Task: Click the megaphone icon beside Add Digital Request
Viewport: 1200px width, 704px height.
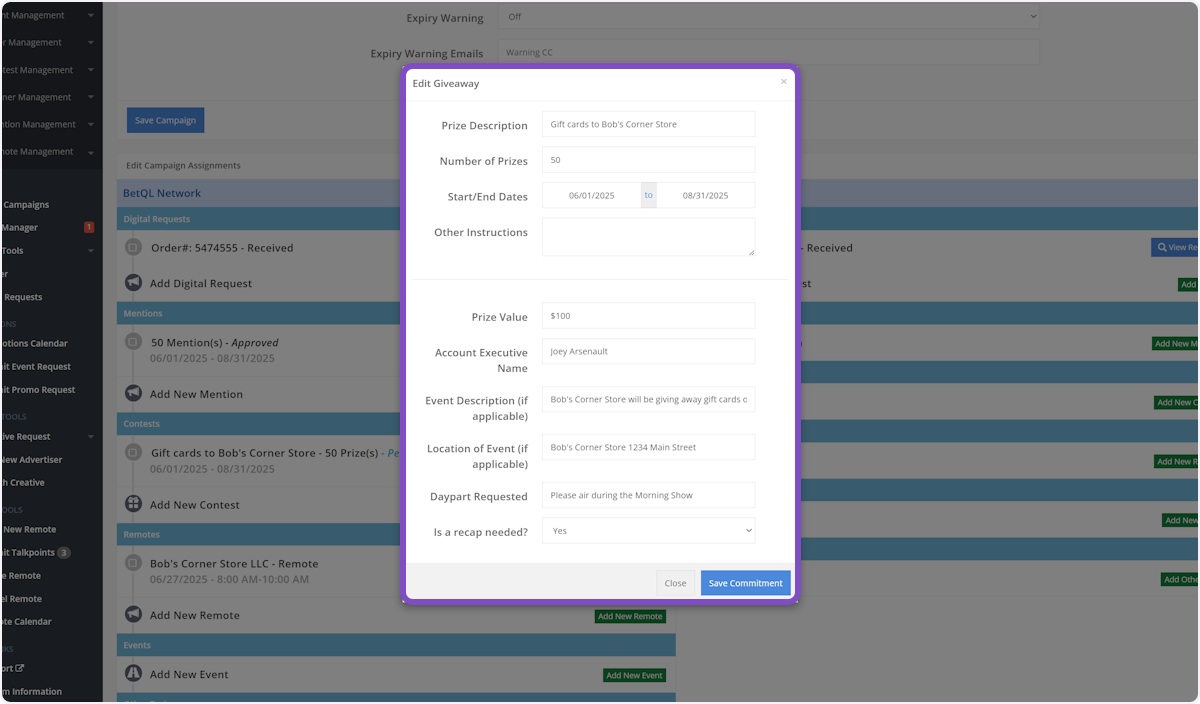Action: [133, 283]
